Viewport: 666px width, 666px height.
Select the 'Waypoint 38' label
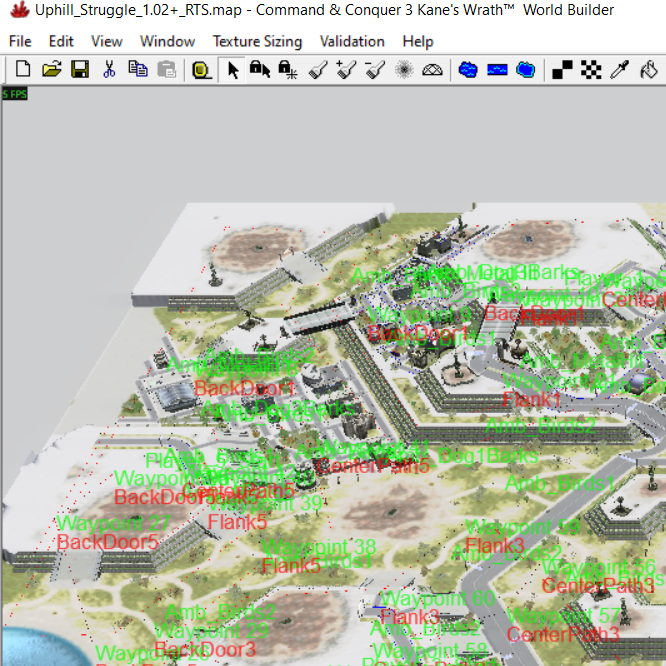click(x=319, y=547)
